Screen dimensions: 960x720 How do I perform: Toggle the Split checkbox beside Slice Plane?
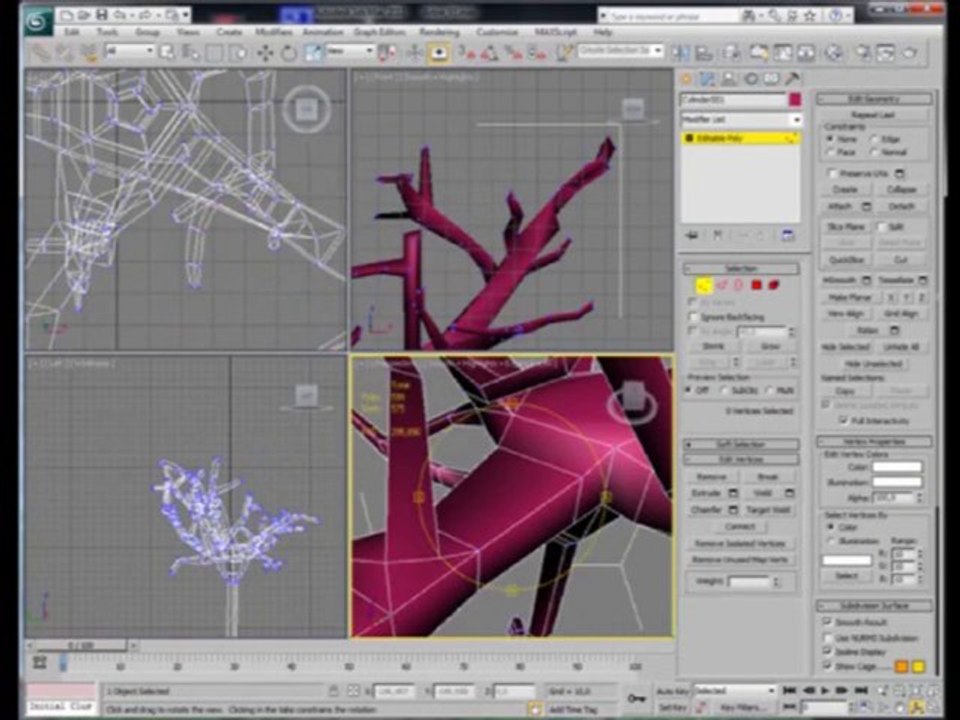tap(881, 227)
